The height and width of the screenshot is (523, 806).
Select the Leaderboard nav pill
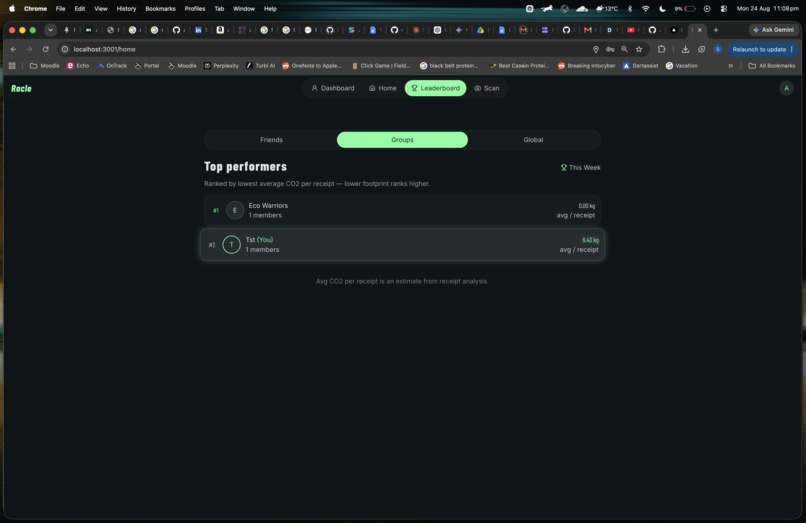(x=435, y=88)
